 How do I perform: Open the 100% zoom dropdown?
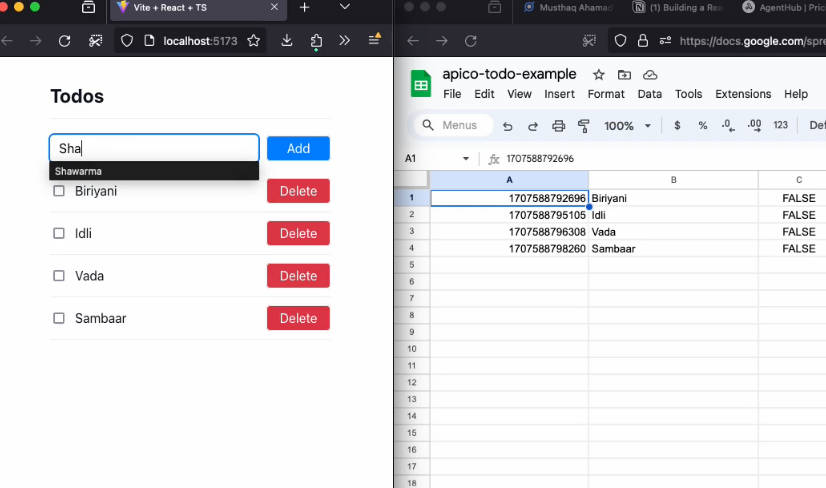tap(627, 126)
